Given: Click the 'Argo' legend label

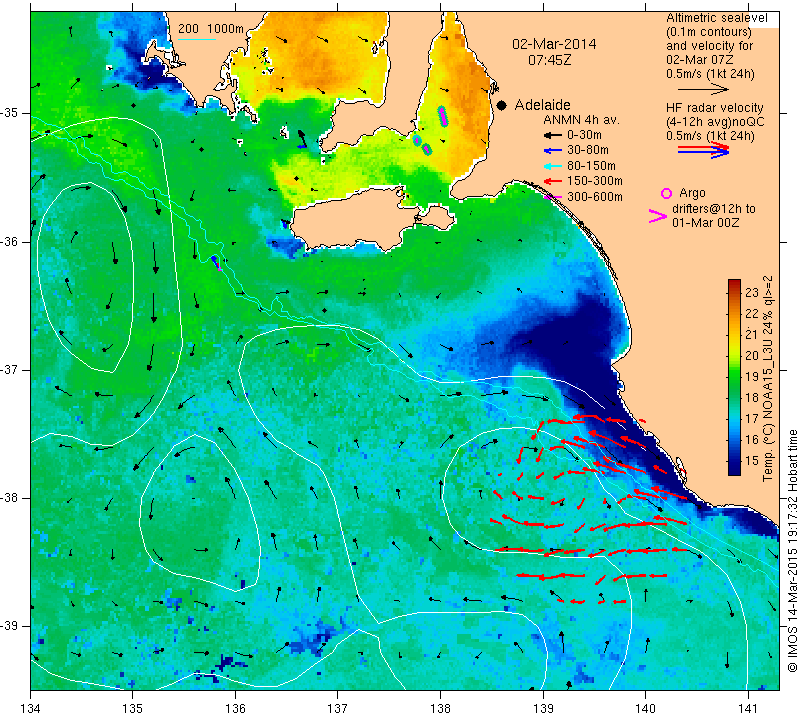Looking at the screenshot, I should click(x=692, y=193).
